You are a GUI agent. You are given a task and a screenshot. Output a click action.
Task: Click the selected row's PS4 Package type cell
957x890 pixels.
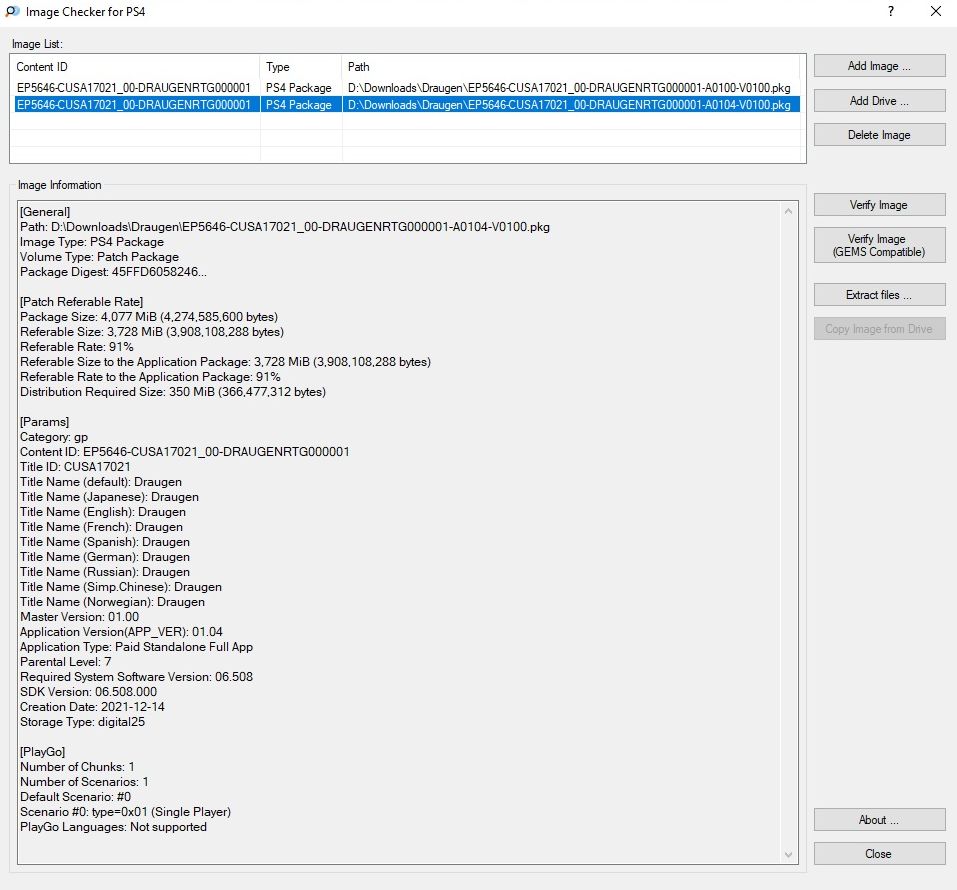pos(298,105)
